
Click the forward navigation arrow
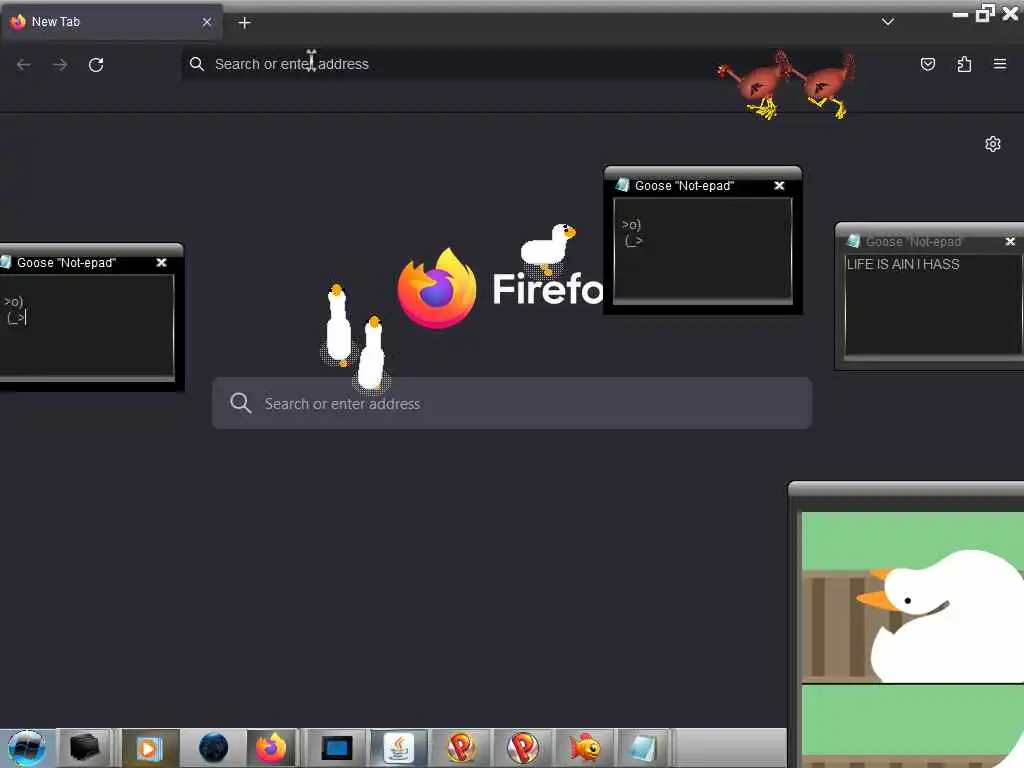(x=60, y=65)
